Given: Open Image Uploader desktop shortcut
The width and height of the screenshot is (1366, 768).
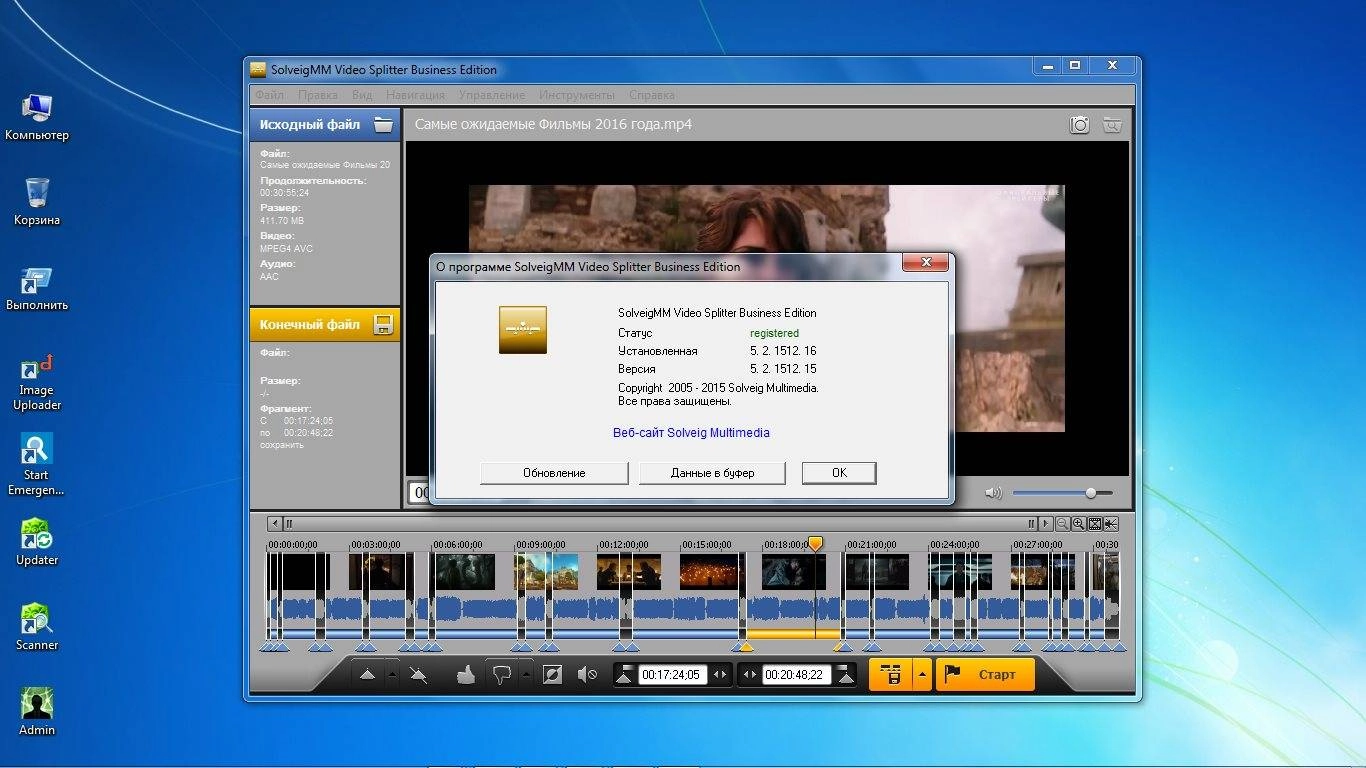Looking at the screenshot, I should pos(37,381).
